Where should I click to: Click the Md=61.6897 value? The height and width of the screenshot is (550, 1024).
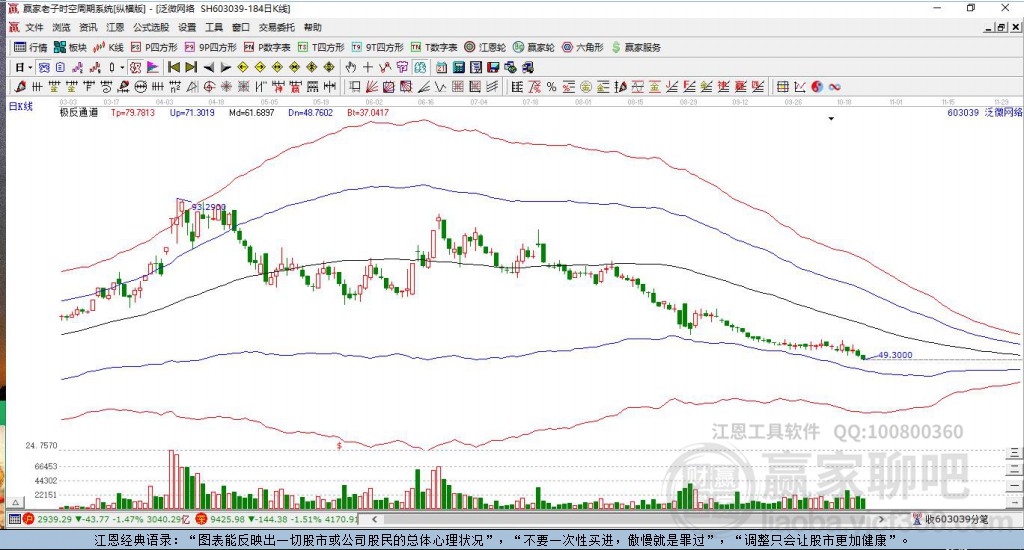pos(251,112)
